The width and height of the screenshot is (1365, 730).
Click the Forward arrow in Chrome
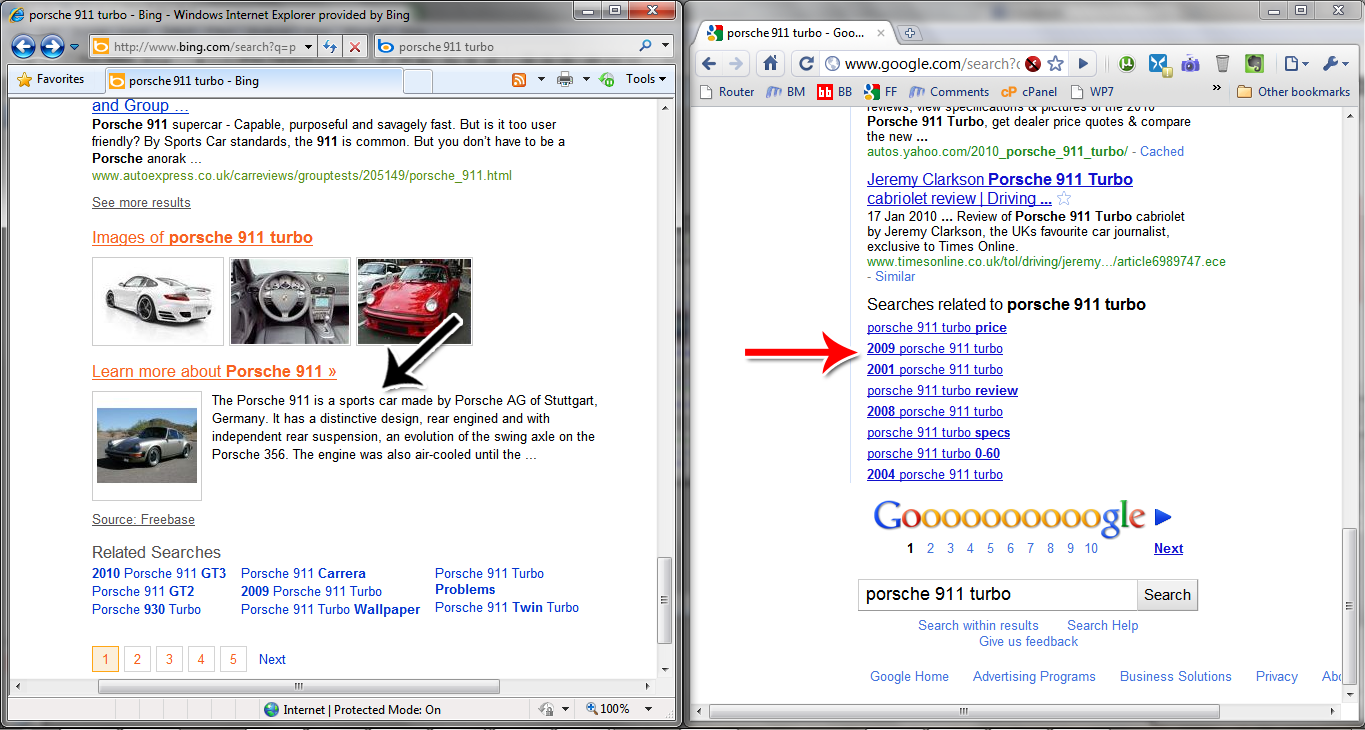click(x=737, y=64)
